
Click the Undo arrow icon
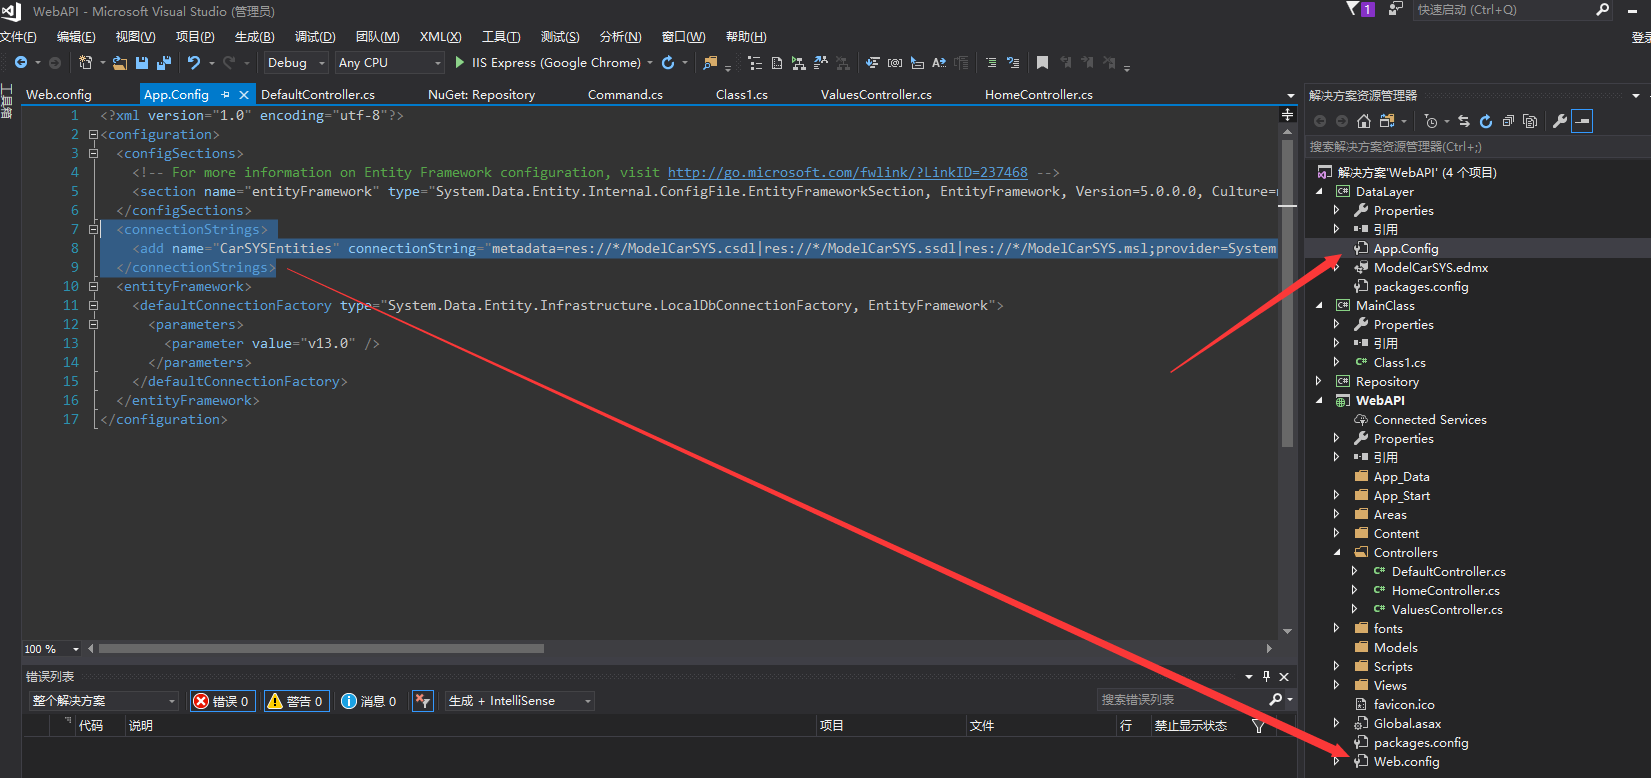(194, 62)
